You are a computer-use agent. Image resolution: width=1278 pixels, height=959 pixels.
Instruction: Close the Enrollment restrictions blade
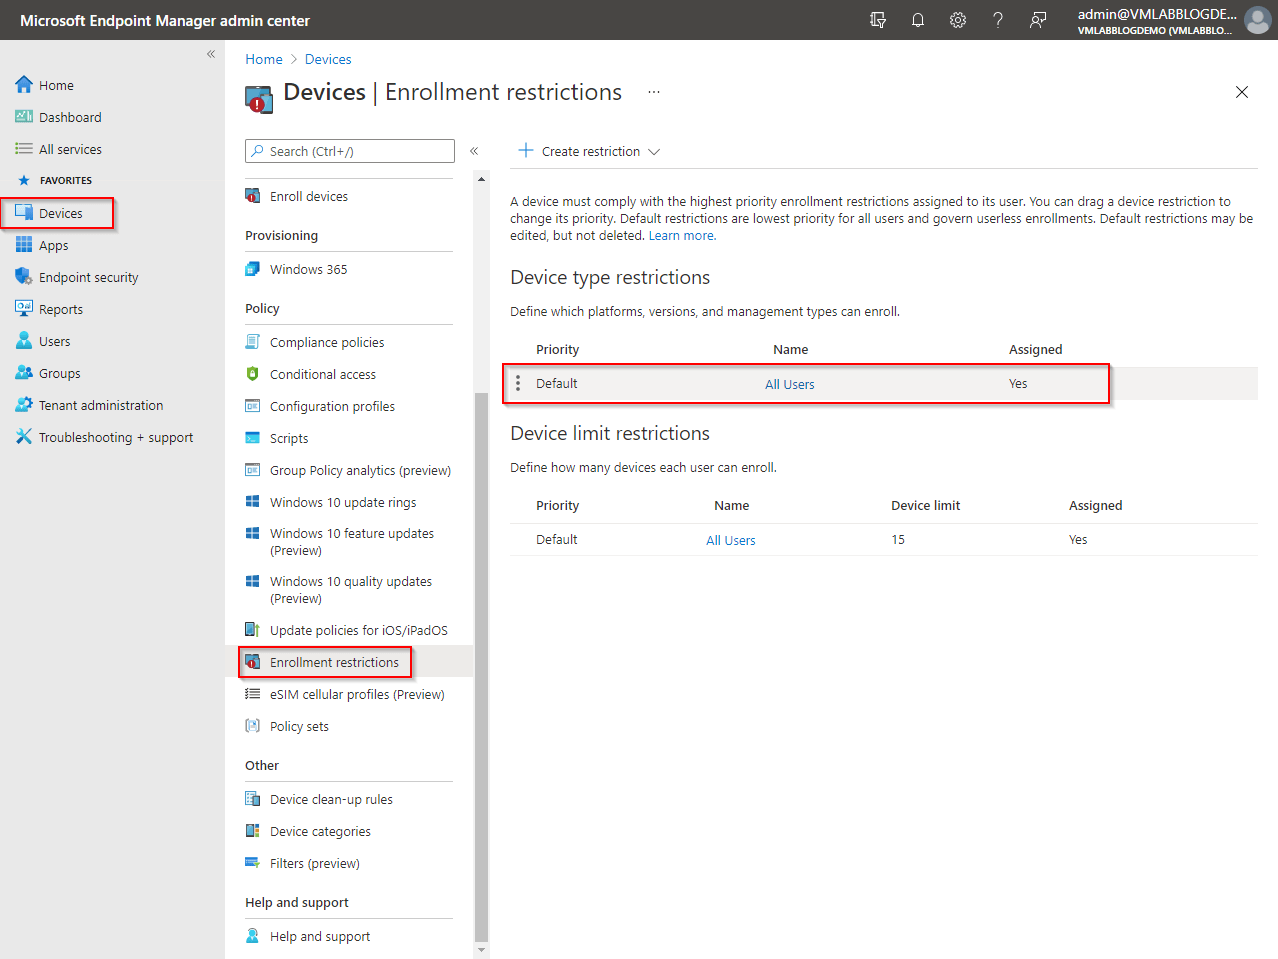(1242, 92)
